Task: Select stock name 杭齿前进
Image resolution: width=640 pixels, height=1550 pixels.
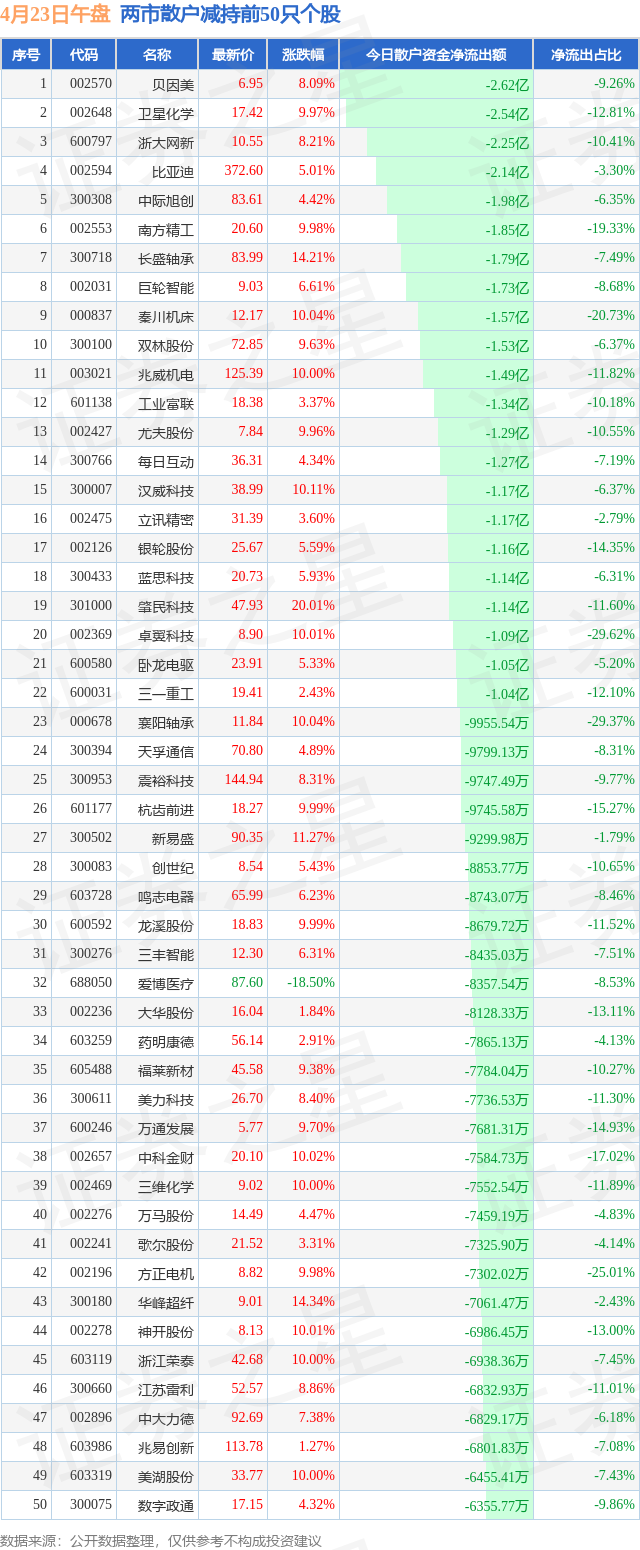Action: click(166, 810)
